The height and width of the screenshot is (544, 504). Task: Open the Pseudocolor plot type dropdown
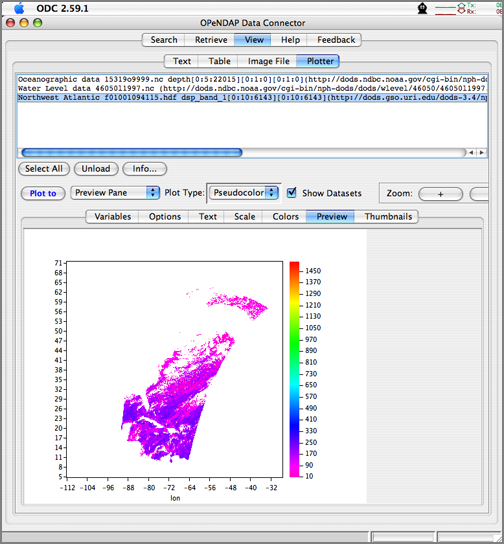point(244,193)
